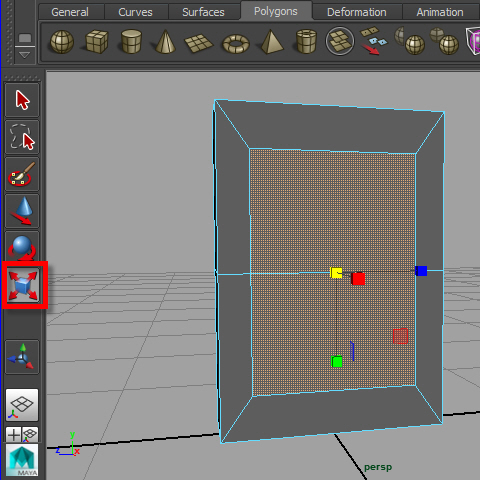This screenshot has height=480, width=480.
Task: Select the arrow Select tool
Action: click(22, 100)
